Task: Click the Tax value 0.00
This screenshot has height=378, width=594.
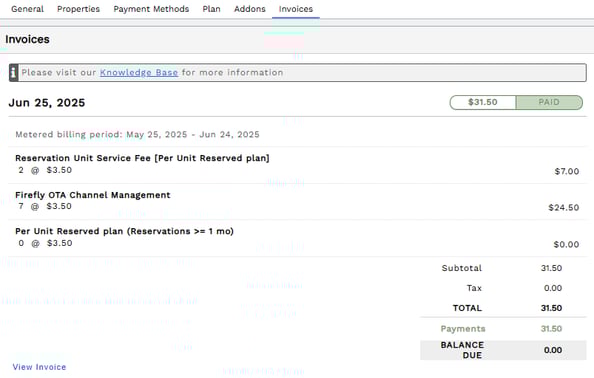Action: (553, 288)
